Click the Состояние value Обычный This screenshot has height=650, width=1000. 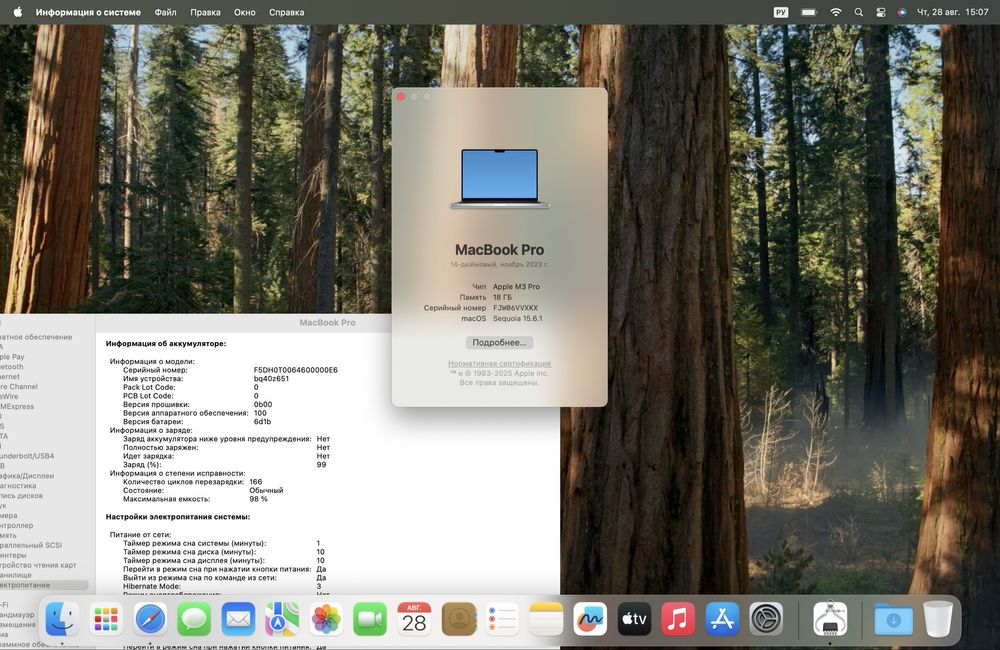click(266, 491)
